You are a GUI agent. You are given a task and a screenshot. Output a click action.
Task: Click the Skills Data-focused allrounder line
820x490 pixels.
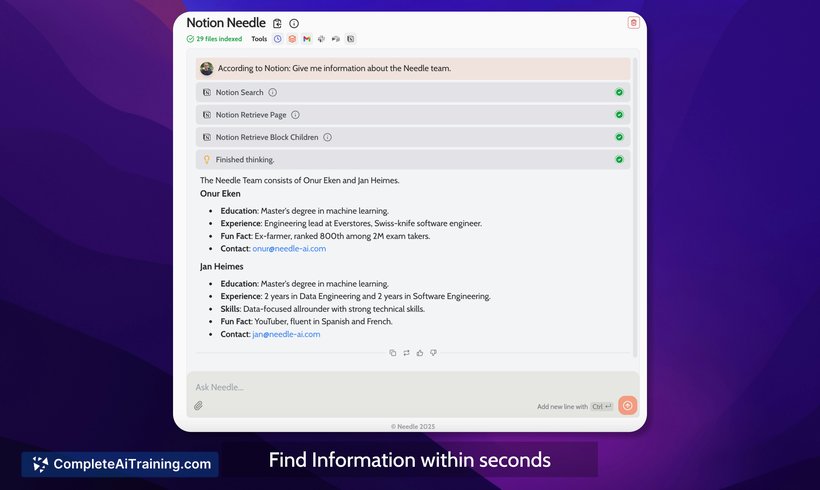click(322, 309)
